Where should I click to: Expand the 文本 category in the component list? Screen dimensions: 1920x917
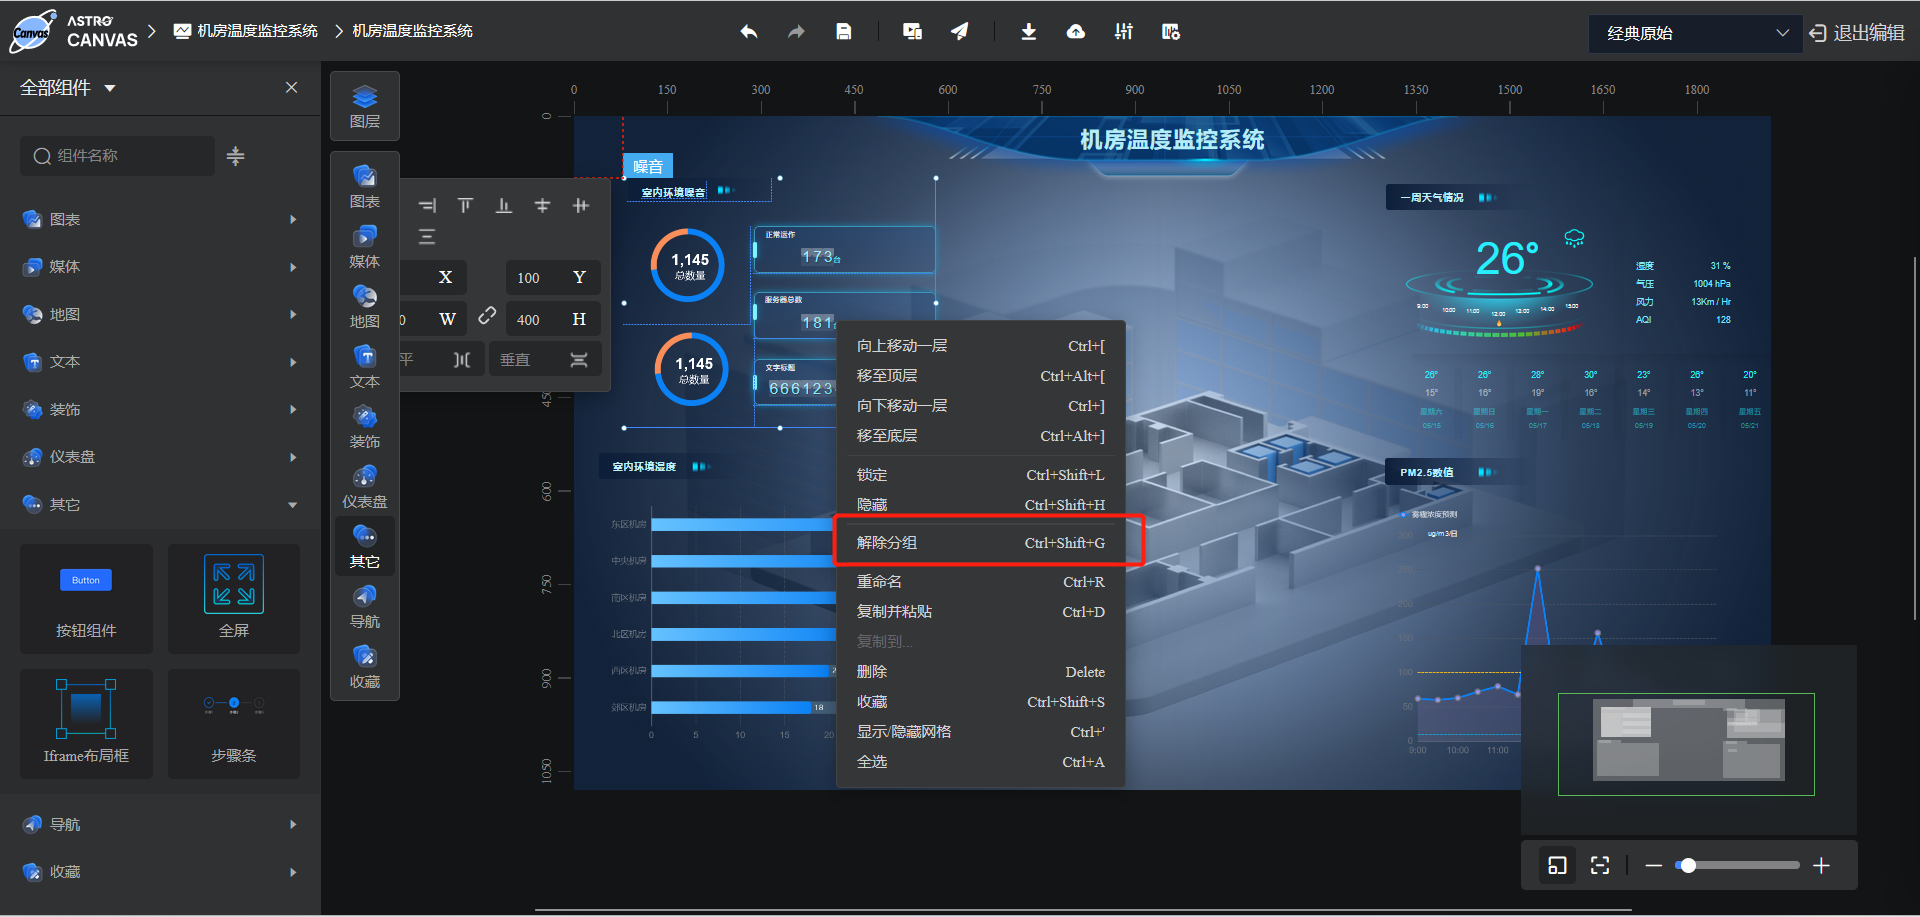160,362
